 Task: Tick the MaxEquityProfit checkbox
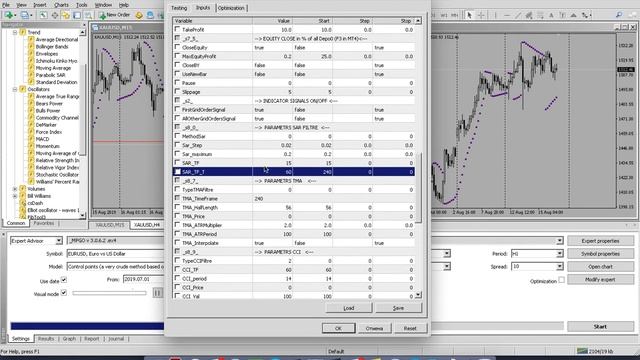177,56
